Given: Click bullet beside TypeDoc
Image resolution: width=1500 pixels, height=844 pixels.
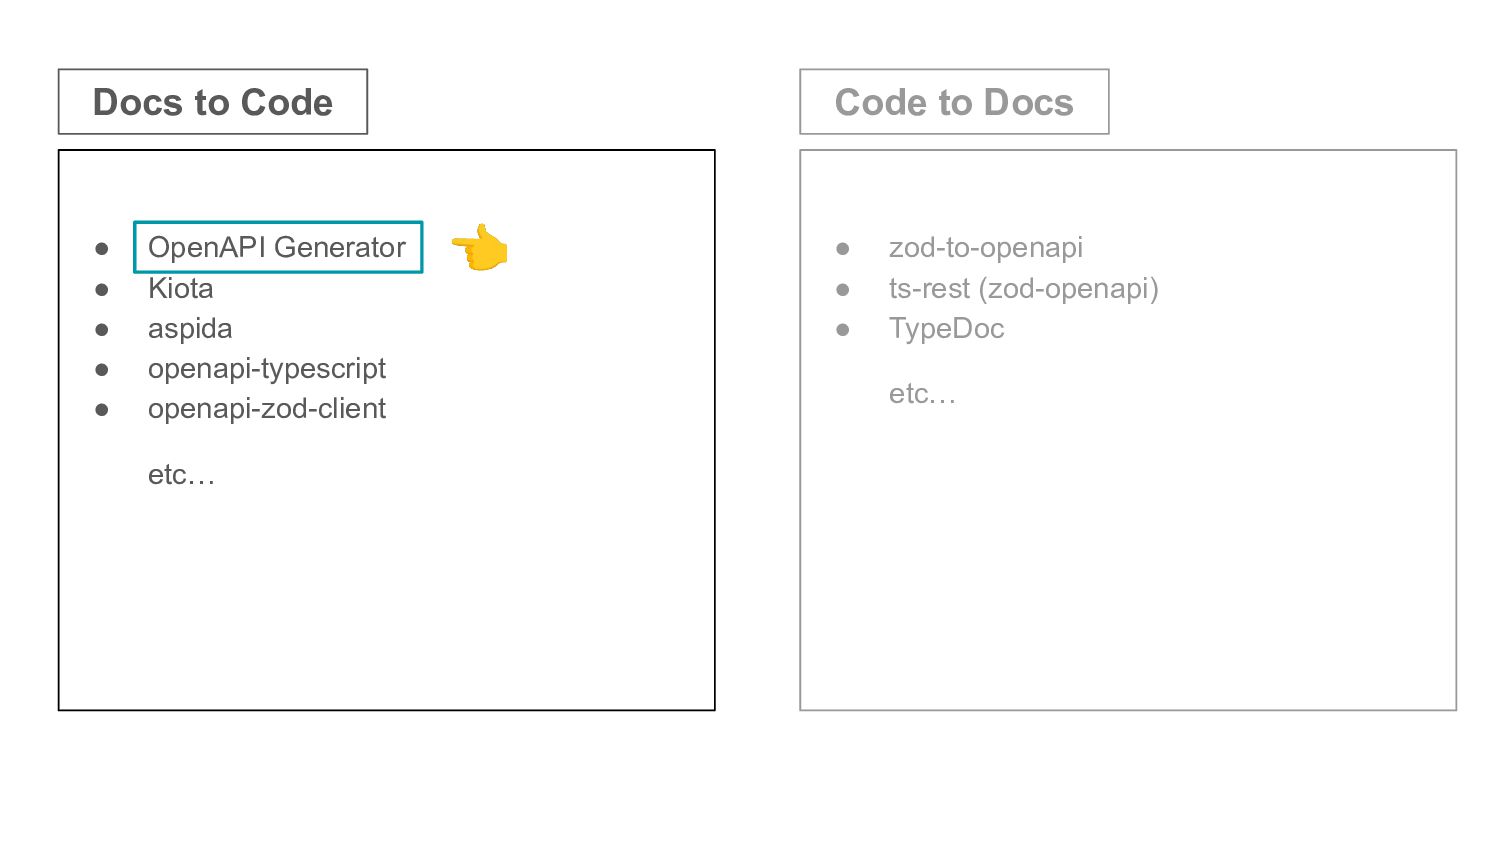Looking at the screenshot, I should [843, 329].
